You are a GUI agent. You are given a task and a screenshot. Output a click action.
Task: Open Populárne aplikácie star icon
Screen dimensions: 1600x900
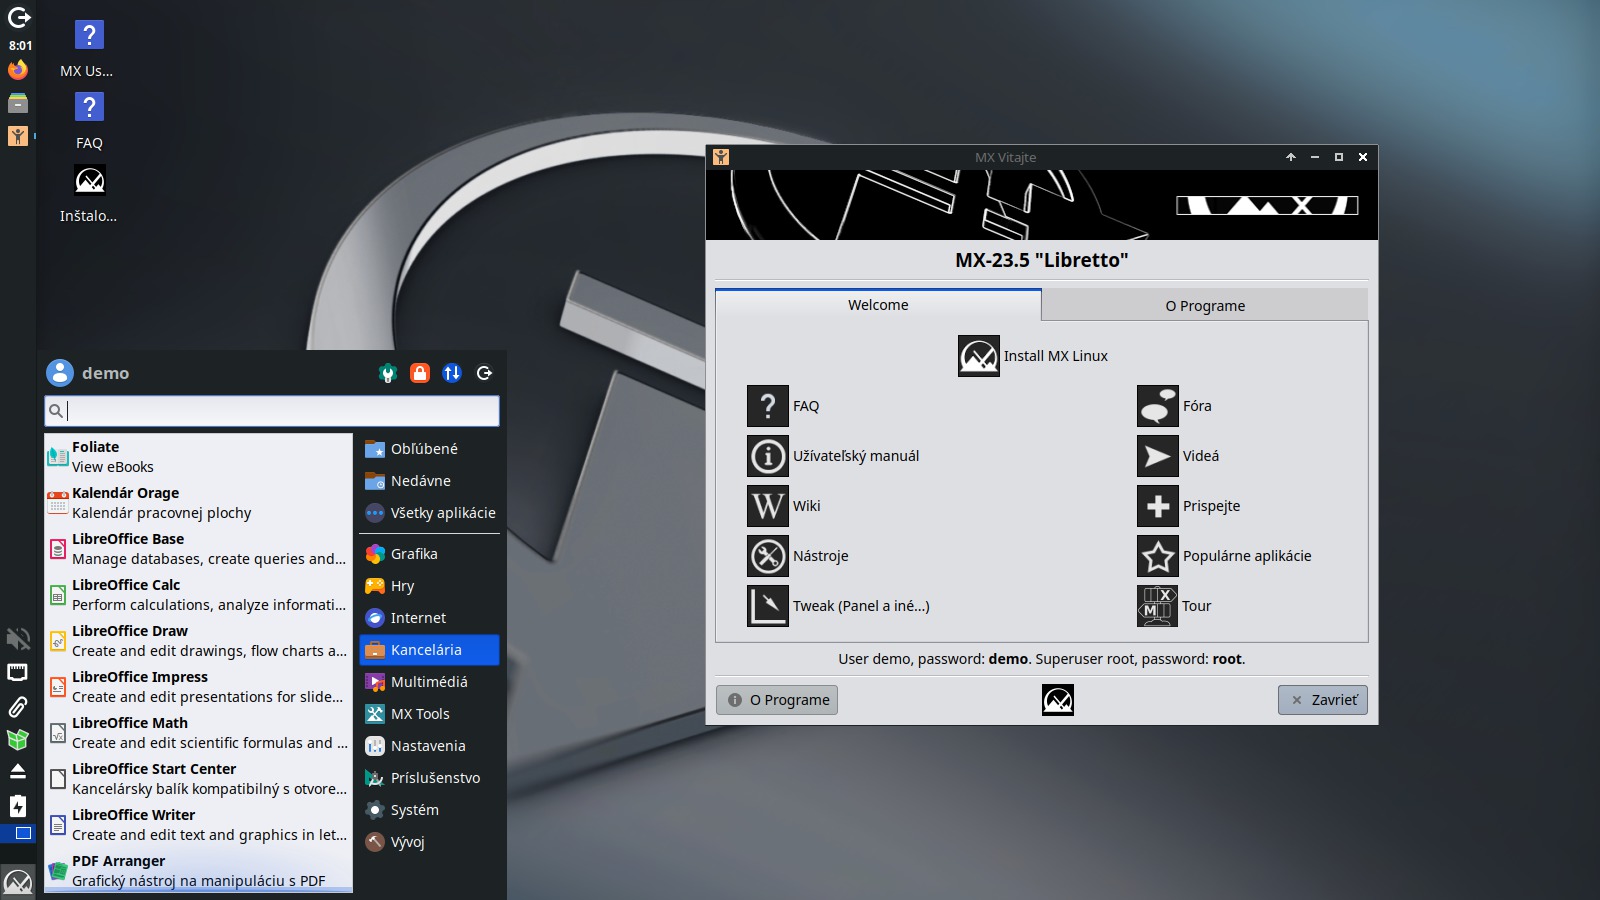click(1158, 556)
